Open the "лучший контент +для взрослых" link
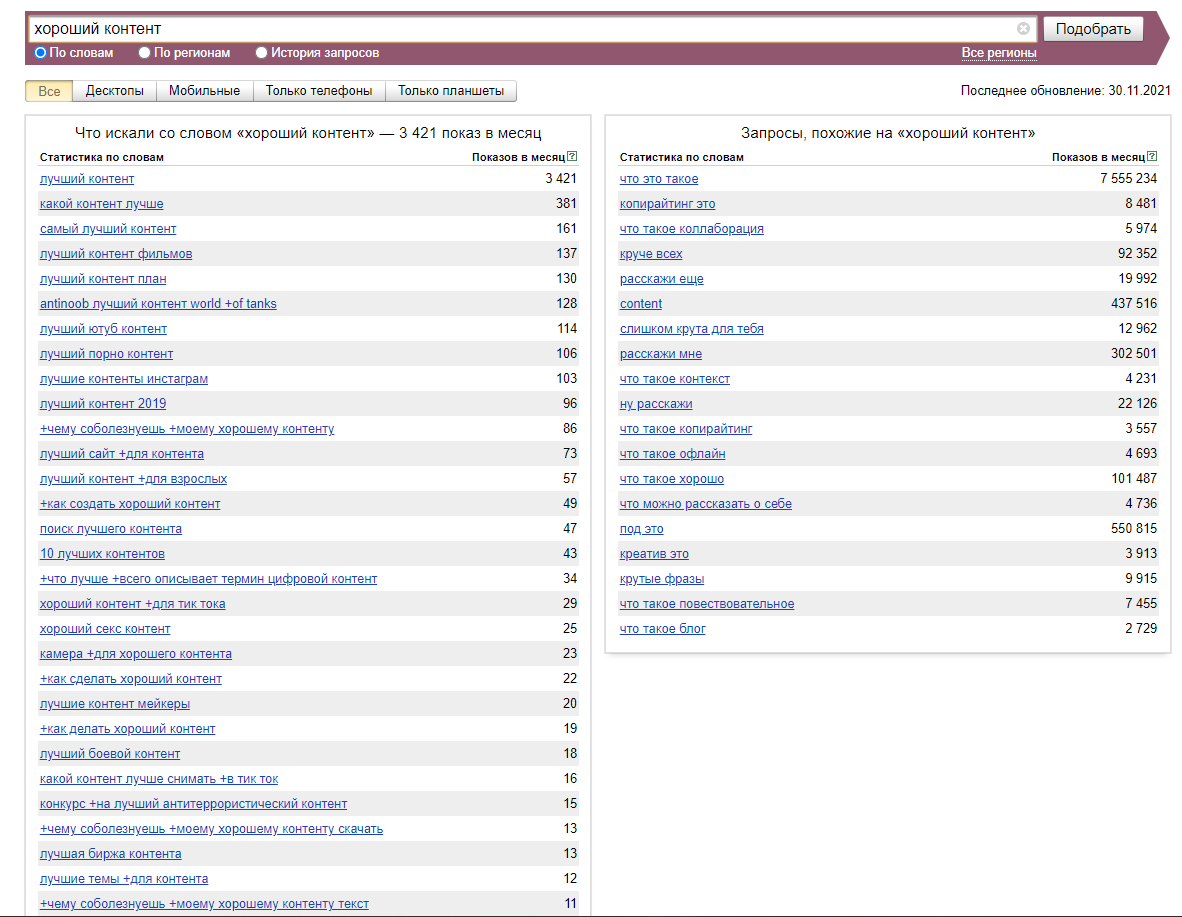The image size is (1182, 917). pyautogui.click(x=133, y=478)
